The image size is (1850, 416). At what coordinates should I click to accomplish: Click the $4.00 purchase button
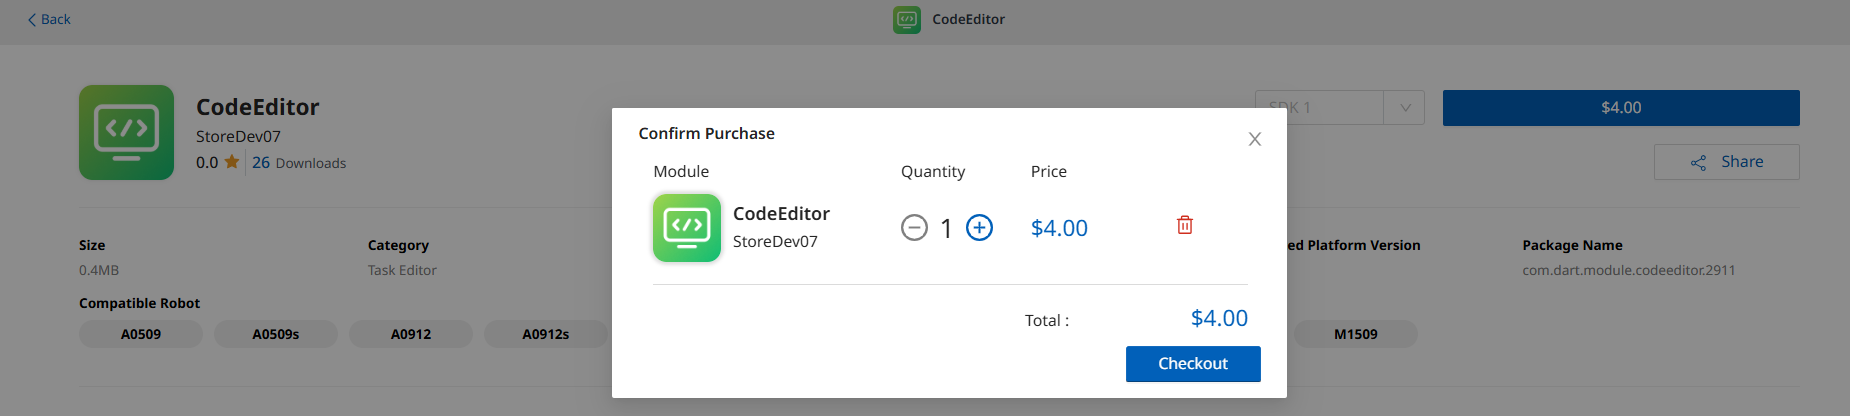pyautogui.click(x=1620, y=108)
